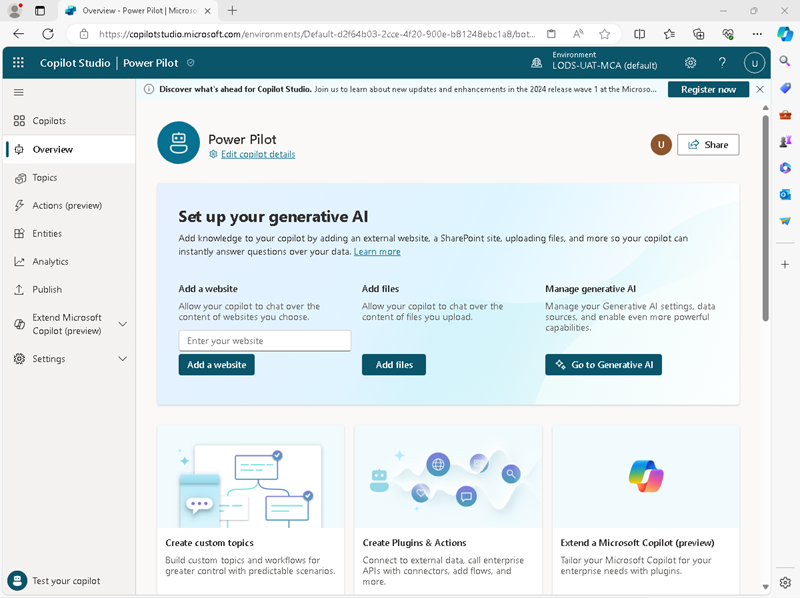
Task: Click the page vertical scrollbar
Action: coord(765,218)
